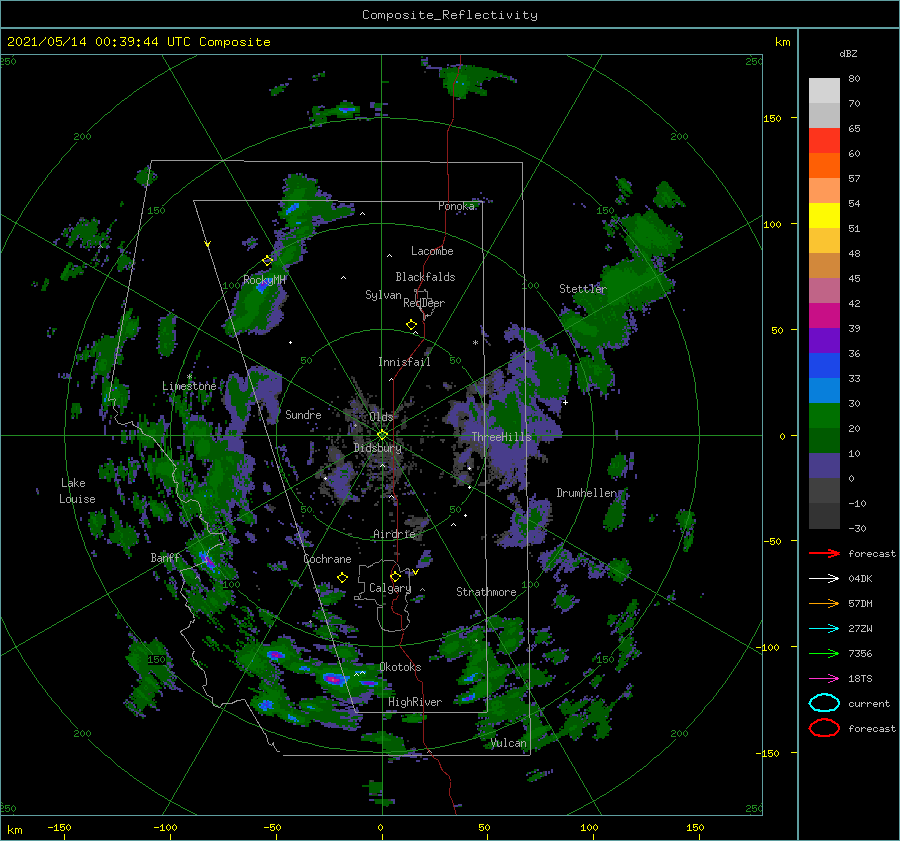Click the yellow diamond marker near Cochrane
The height and width of the screenshot is (841, 900).
[342, 578]
